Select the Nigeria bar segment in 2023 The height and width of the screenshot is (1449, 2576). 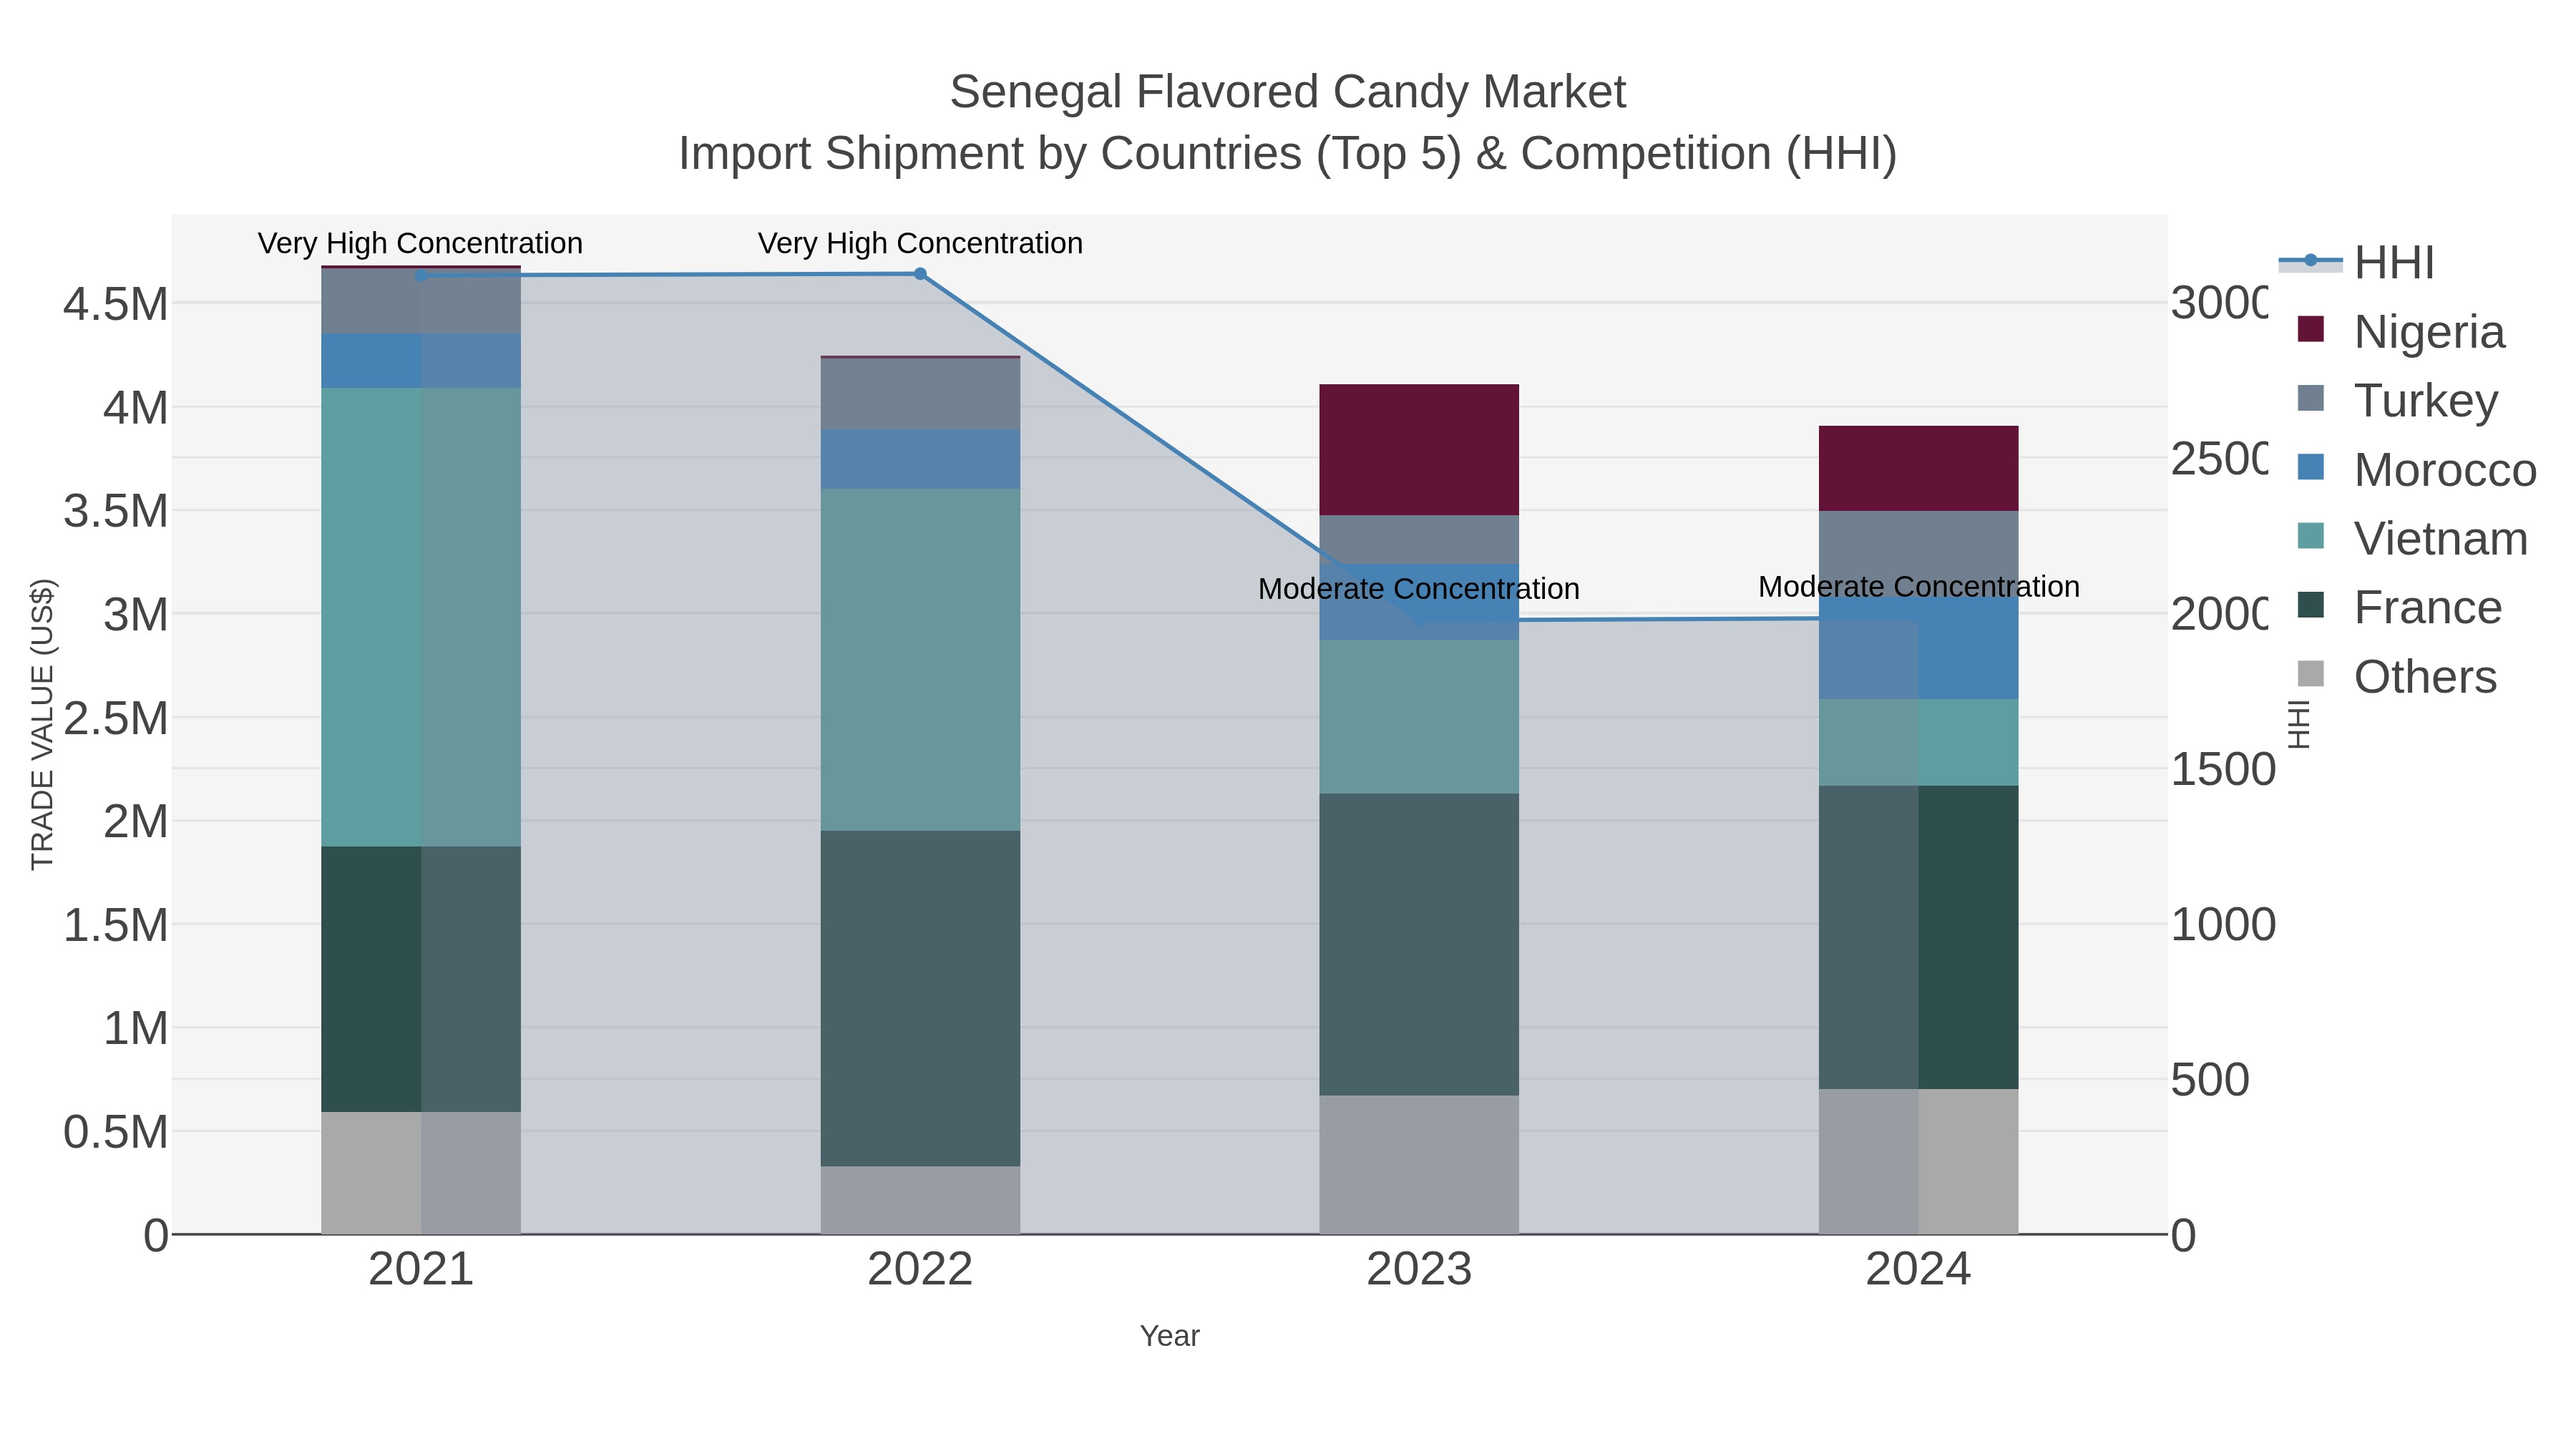[x=1419, y=450]
